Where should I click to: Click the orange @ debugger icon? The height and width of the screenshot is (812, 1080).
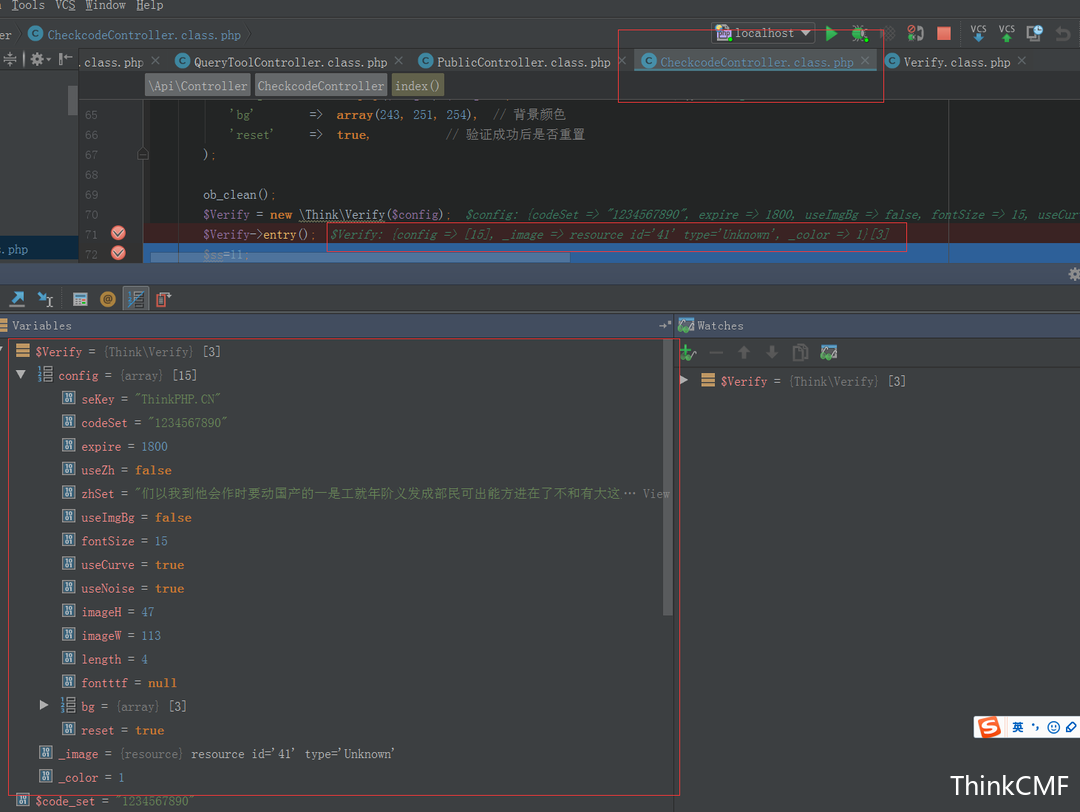pyautogui.click(x=107, y=299)
